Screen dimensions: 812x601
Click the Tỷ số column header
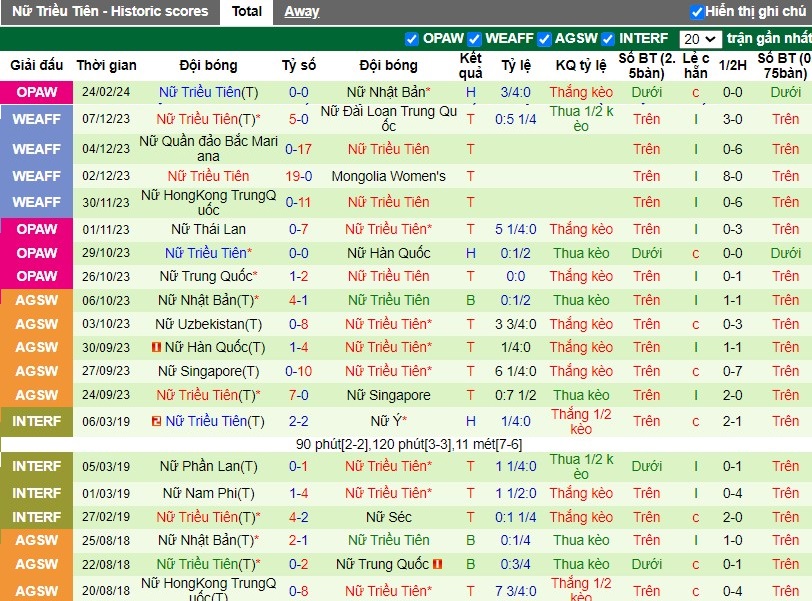click(x=298, y=65)
